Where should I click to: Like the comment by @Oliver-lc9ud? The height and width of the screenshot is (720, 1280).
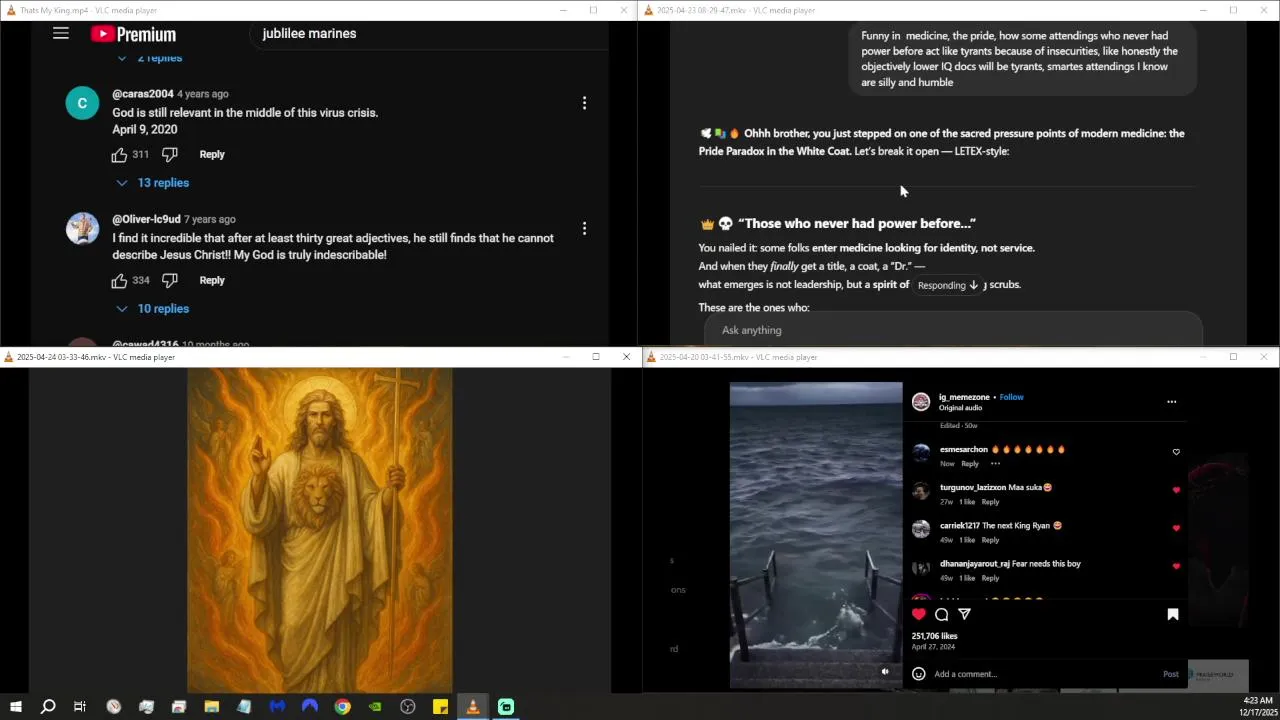[x=119, y=281]
